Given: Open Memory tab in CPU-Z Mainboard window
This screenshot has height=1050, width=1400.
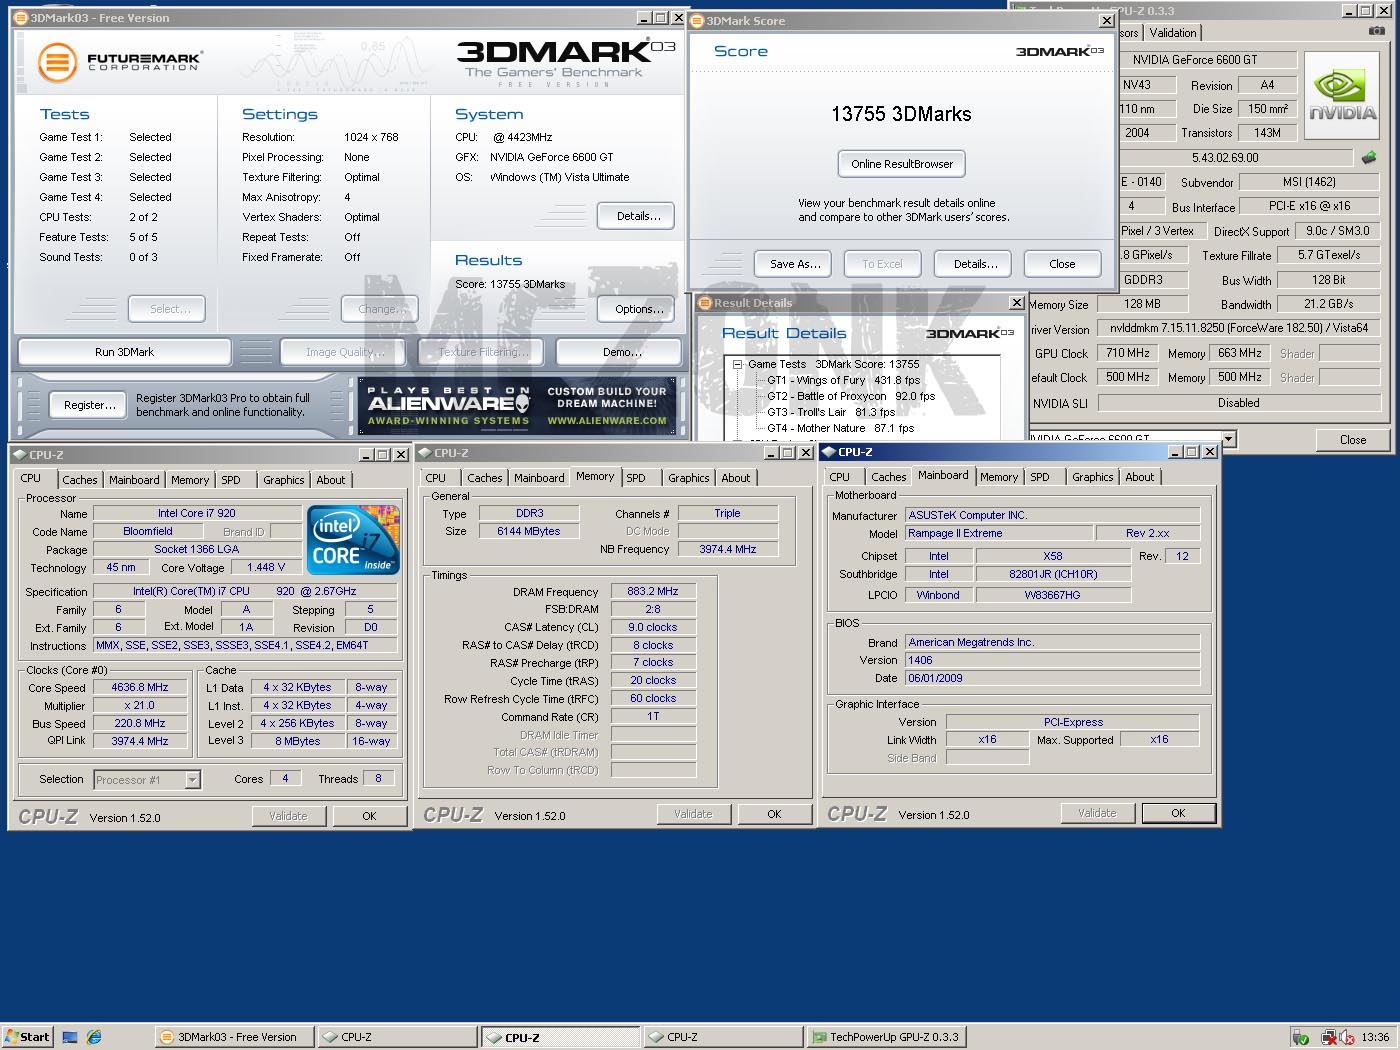Looking at the screenshot, I should [999, 477].
